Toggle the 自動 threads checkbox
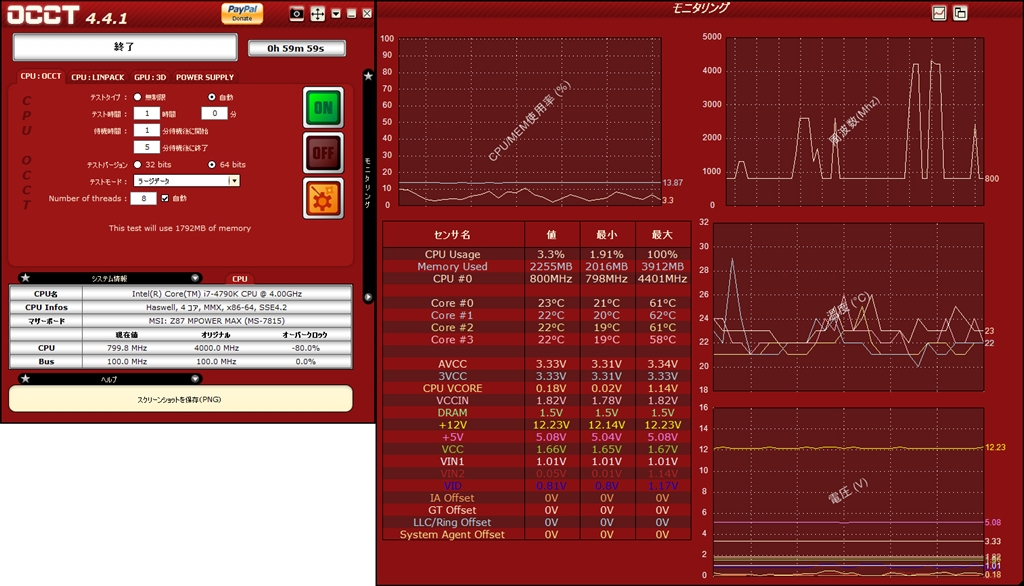The height and width of the screenshot is (586, 1024). pyautogui.click(x=165, y=198)
